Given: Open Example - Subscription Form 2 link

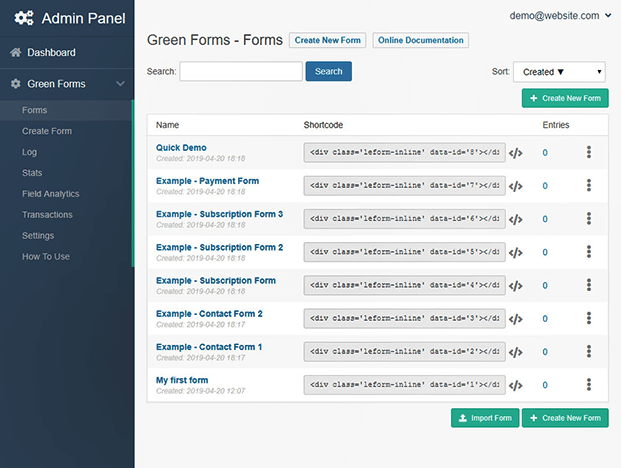Looking at the screenshot, I should 219,247.
